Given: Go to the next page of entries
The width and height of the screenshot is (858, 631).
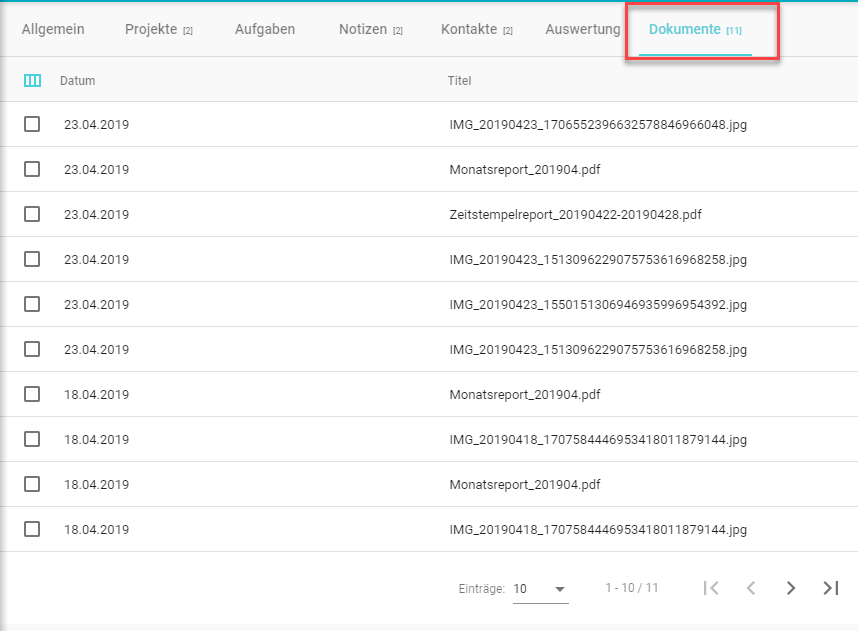Looking at the screenshot, I should coord(791,588).
